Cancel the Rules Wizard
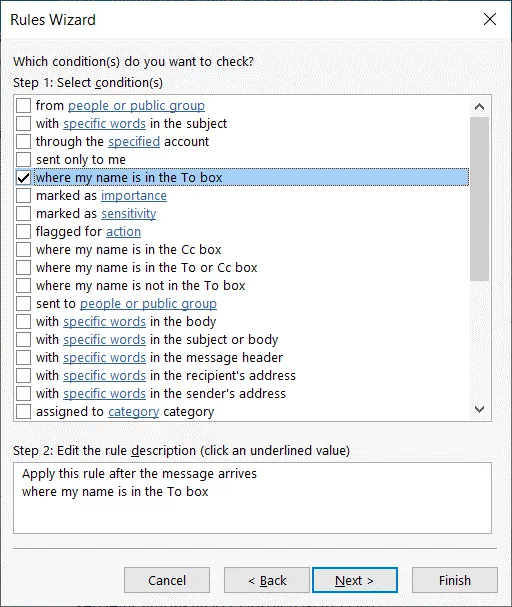Screen dimensions: 512x607 (167, 580)
